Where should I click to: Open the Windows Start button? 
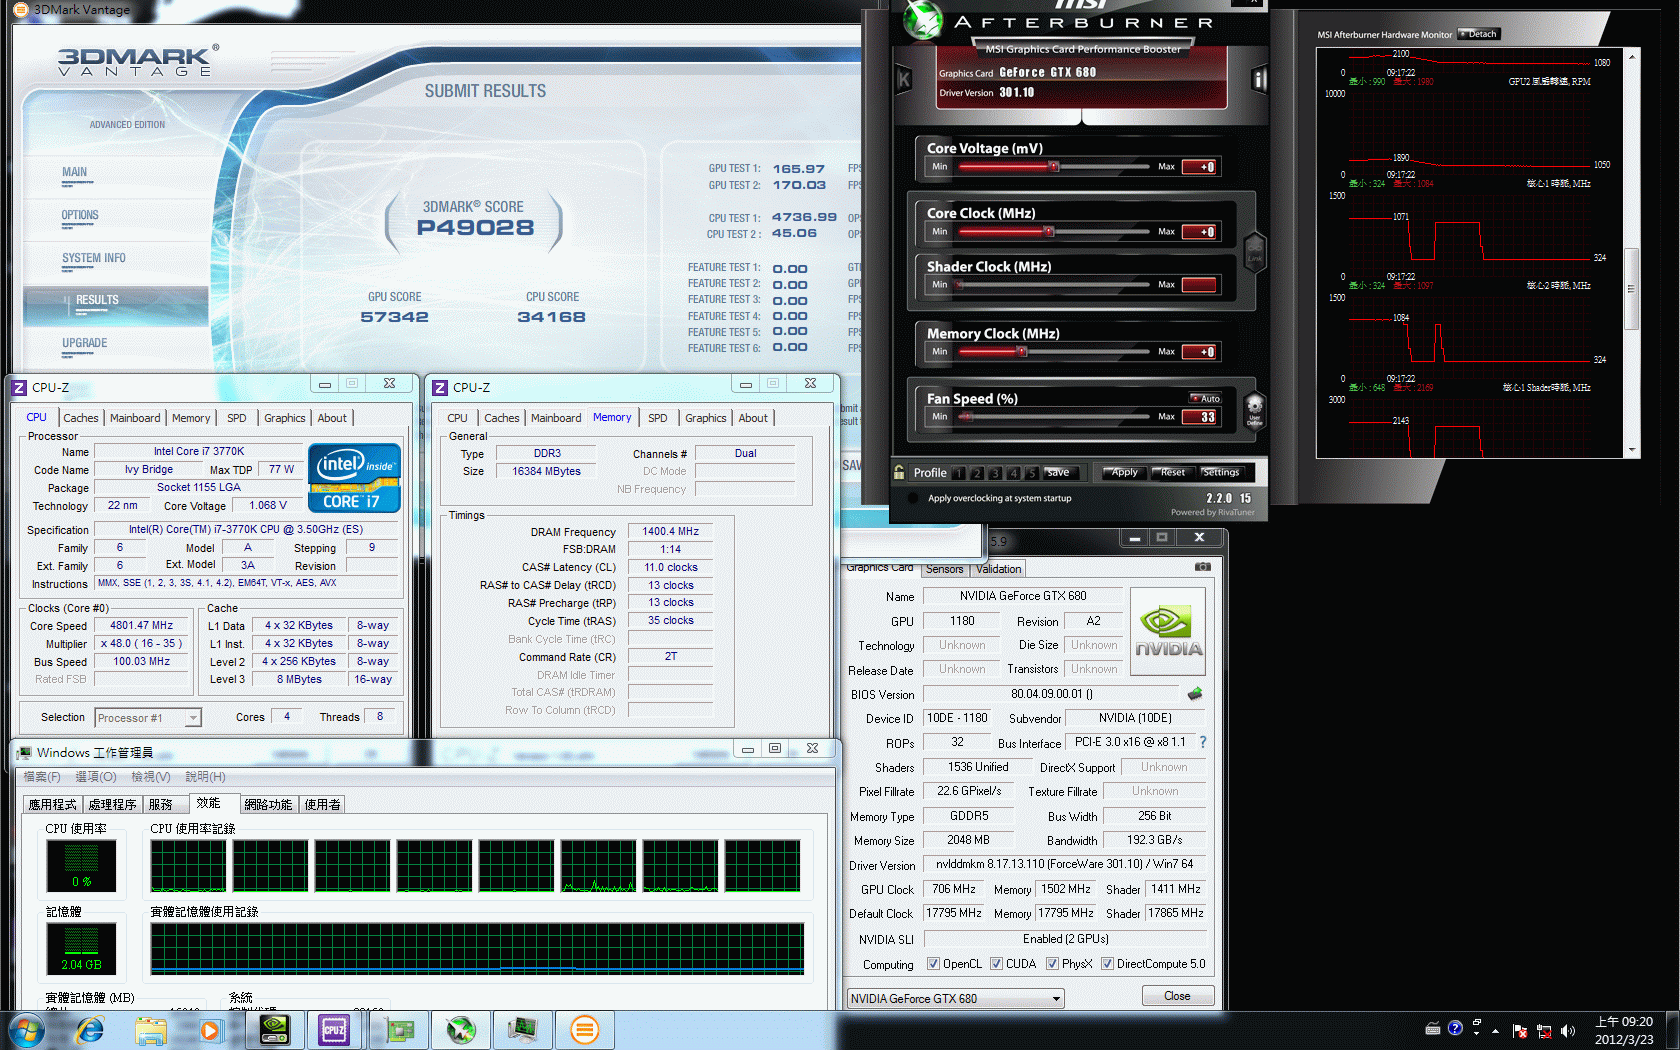[26, 1030]
